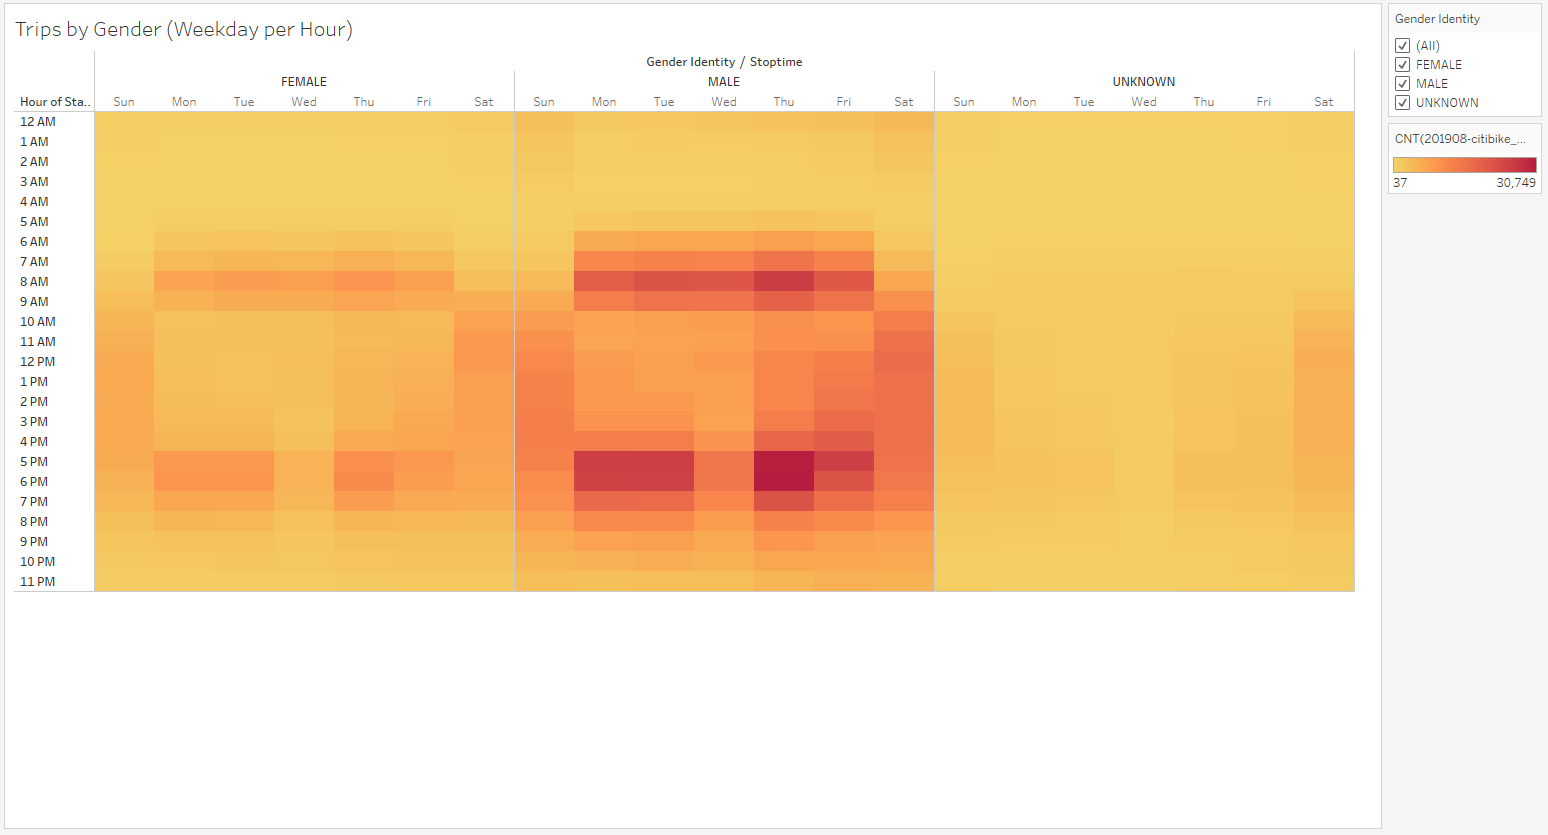The height and width of the screenshot is (835, 1548).
Task: Select the MALE column group header
Action: point(724,82)
